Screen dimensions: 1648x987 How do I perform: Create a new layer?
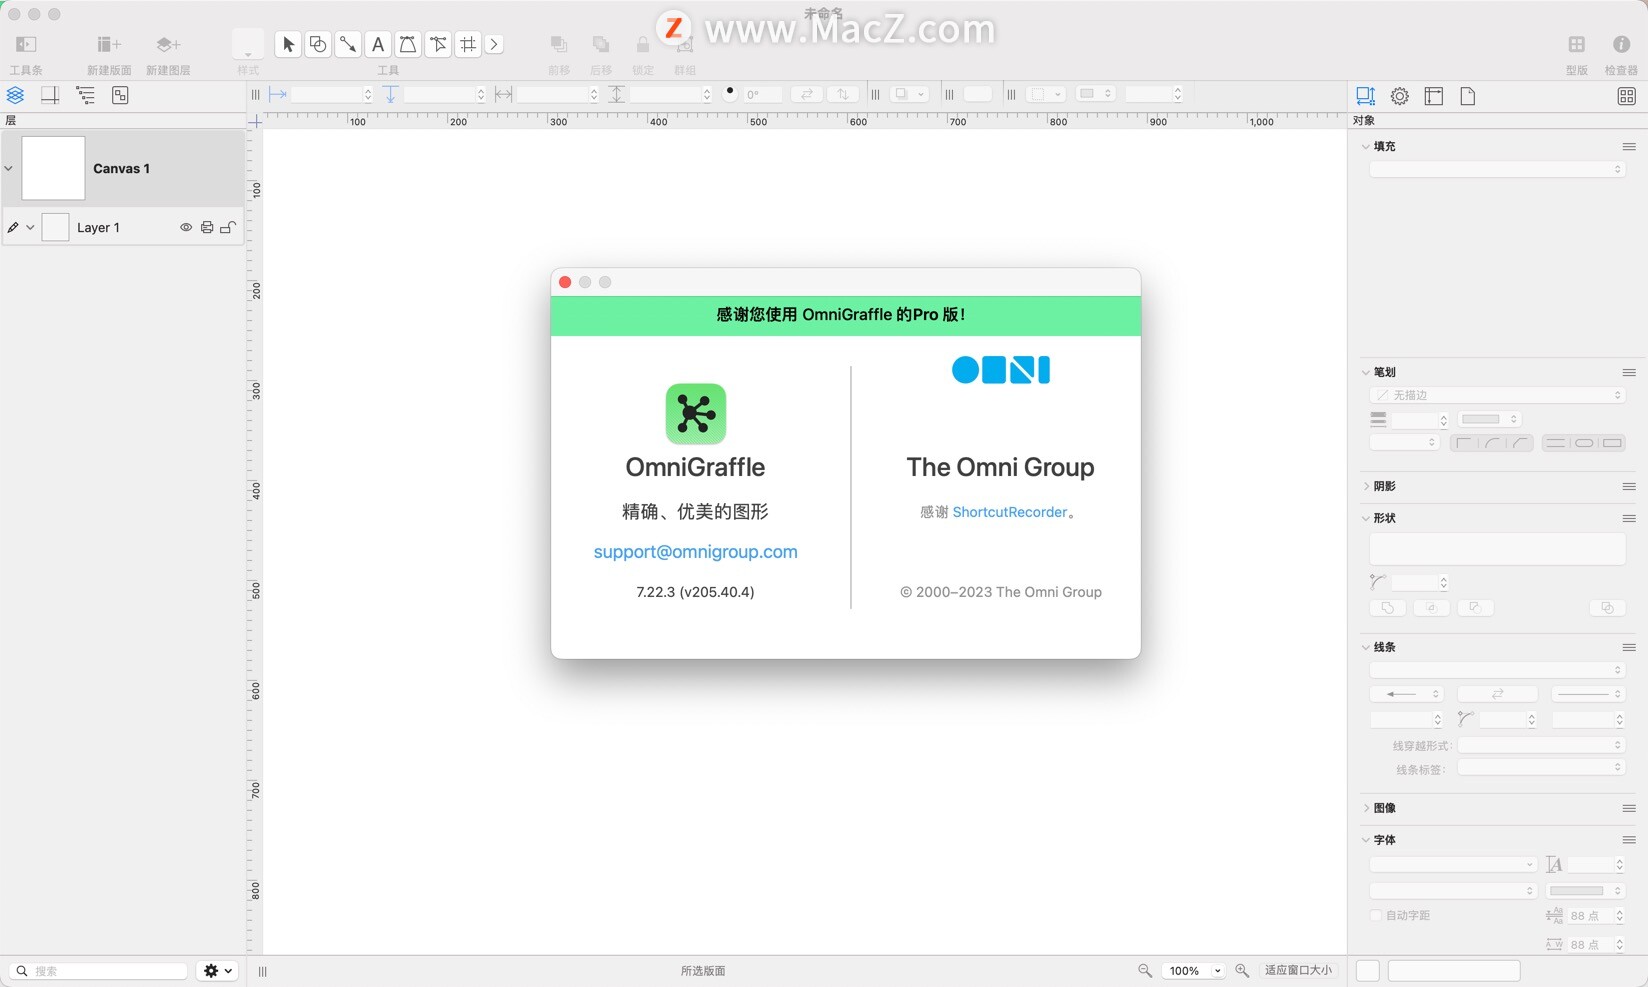[x=168, y=44]
